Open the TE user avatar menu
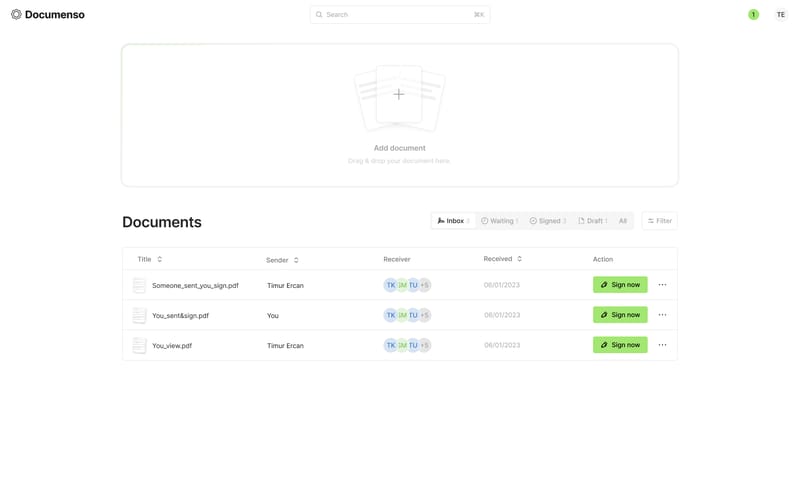 click(x=781, y=15)
